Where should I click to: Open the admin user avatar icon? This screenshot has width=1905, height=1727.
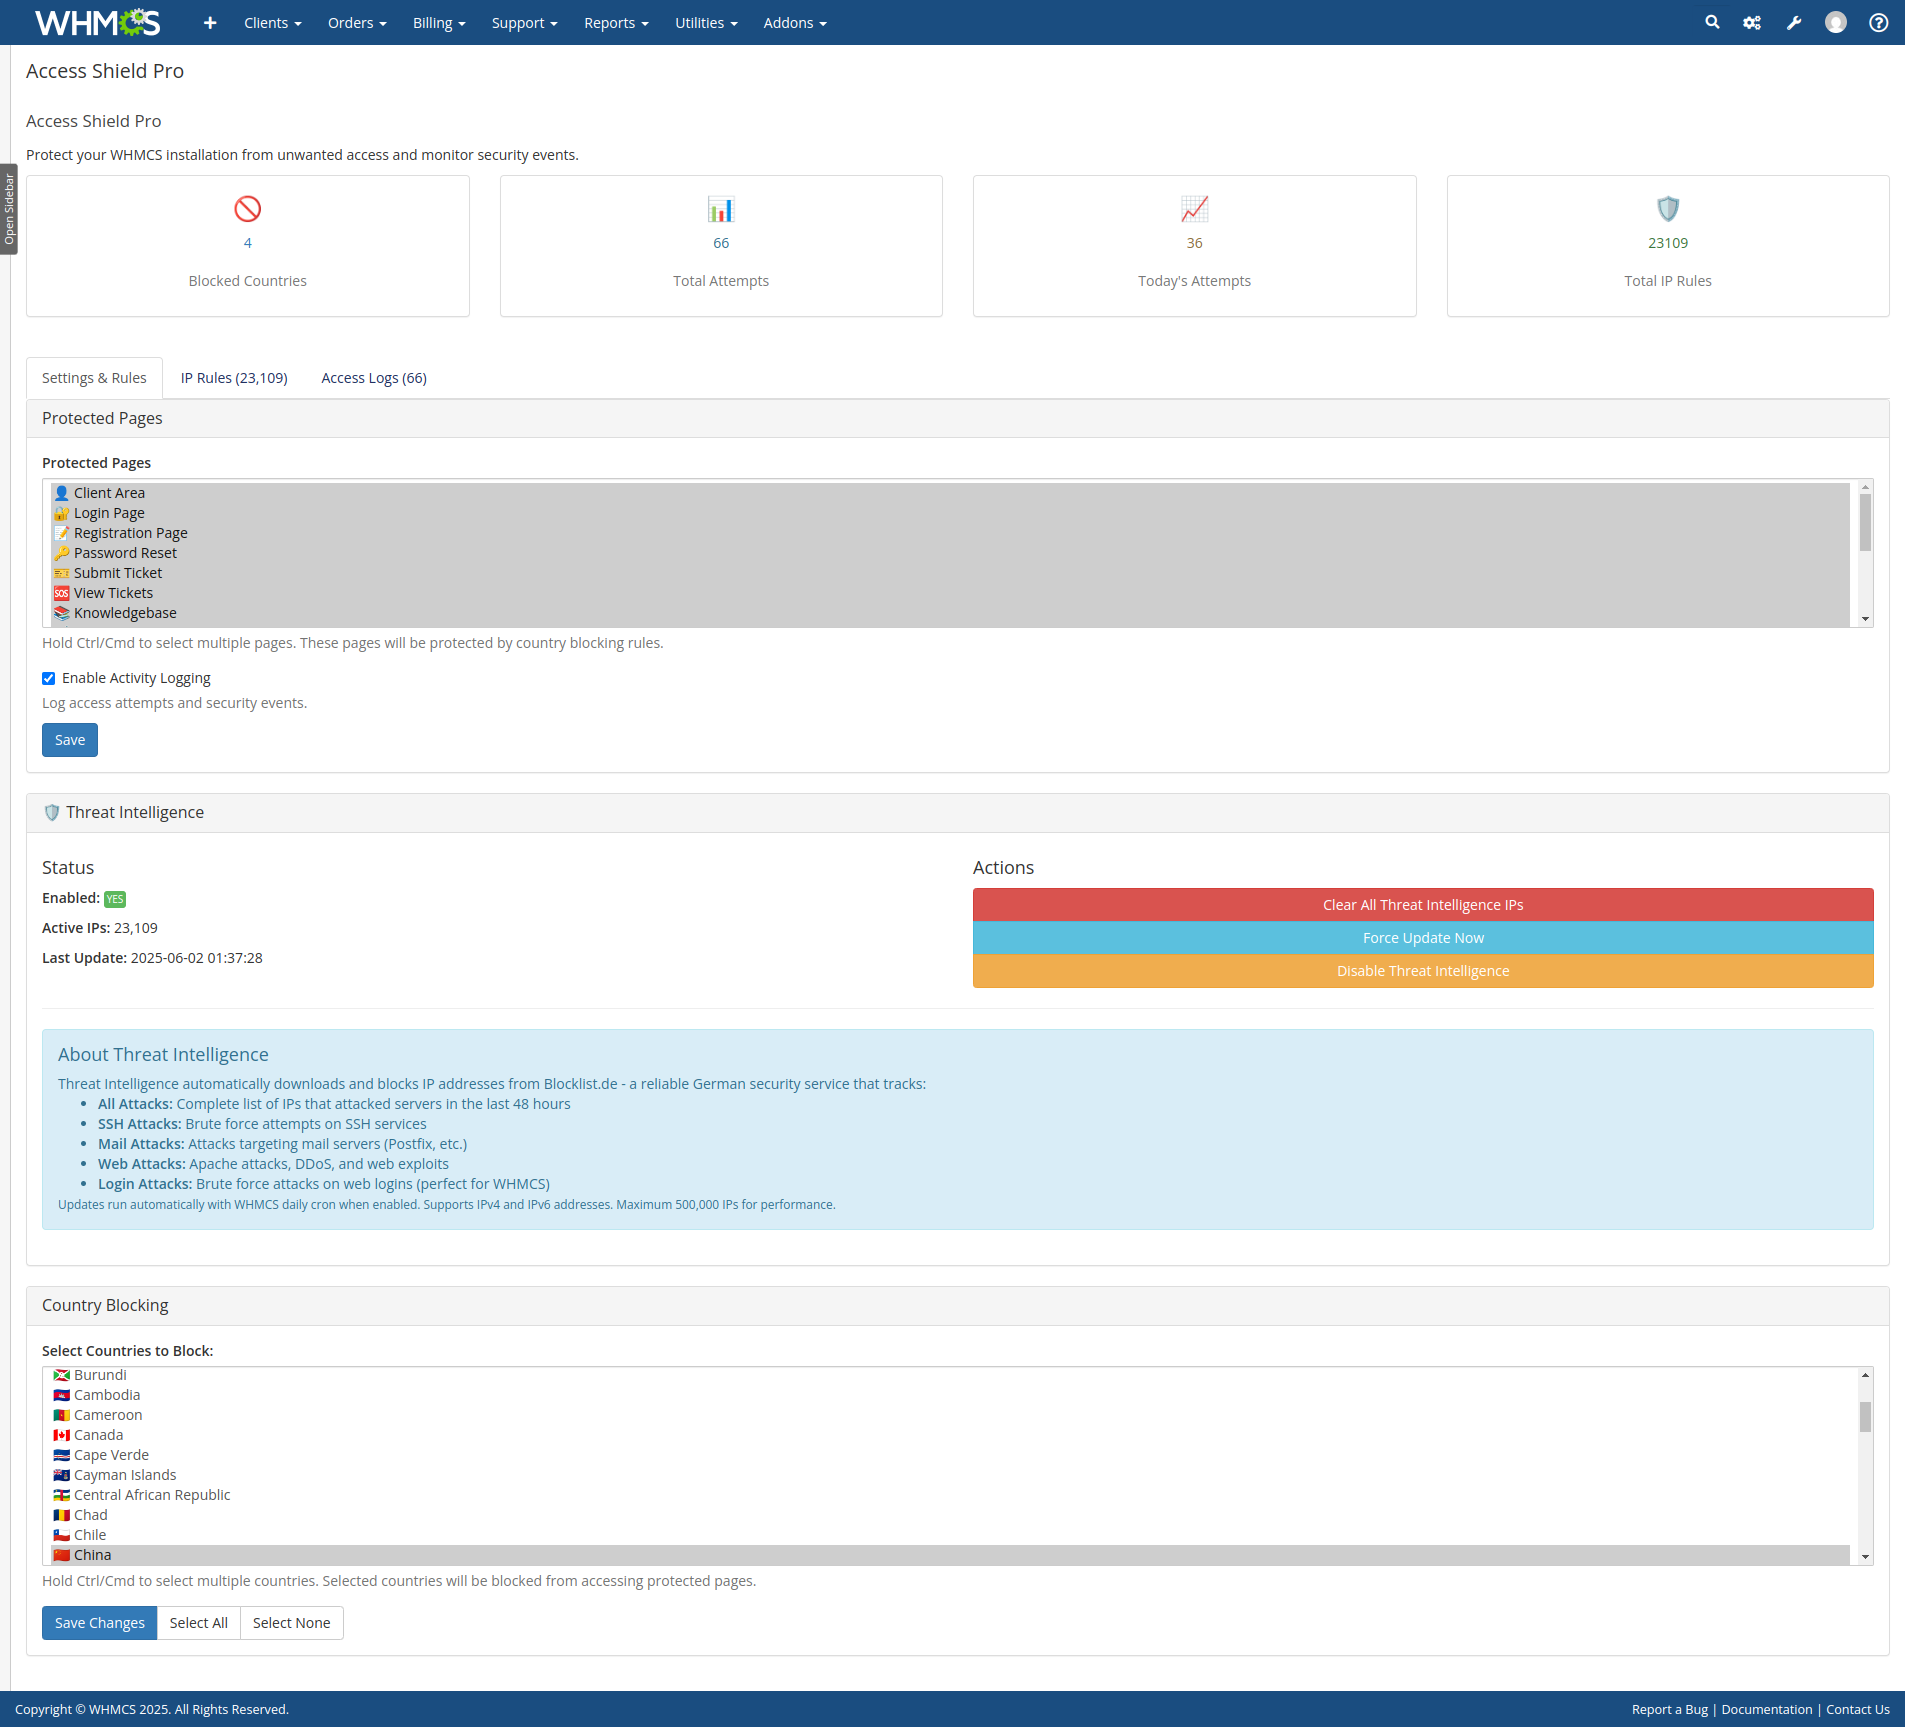pyautogui.click(x=1836, y=22)
